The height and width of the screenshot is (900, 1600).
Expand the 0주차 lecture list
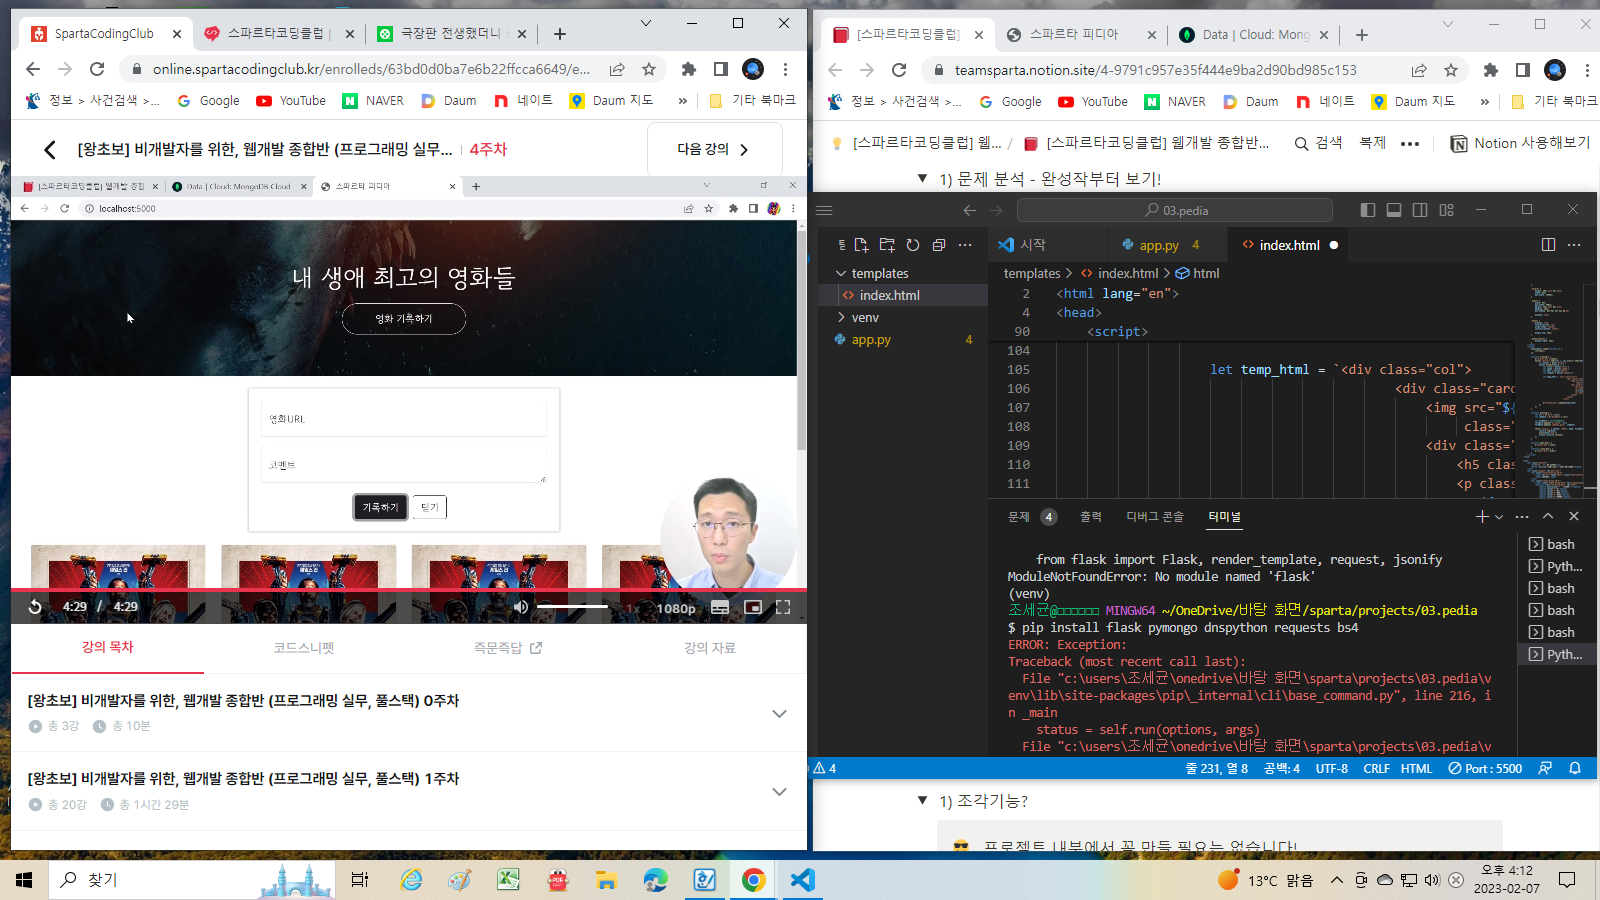(780, 713)
